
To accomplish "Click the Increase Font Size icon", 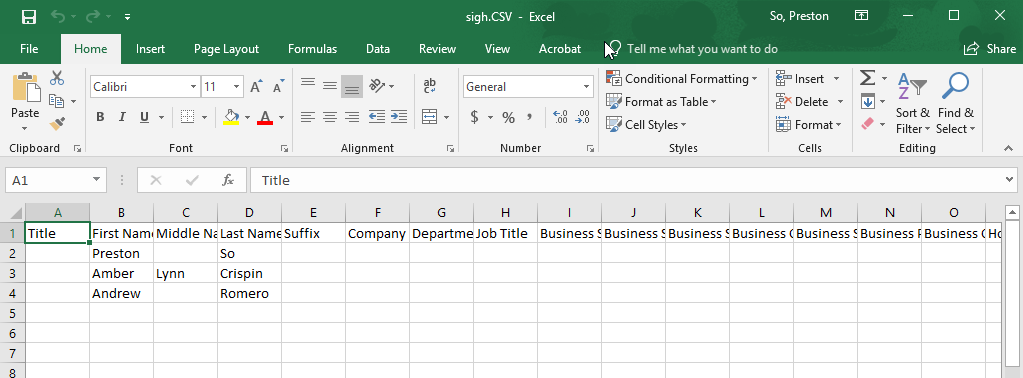I will coord(256,86).
